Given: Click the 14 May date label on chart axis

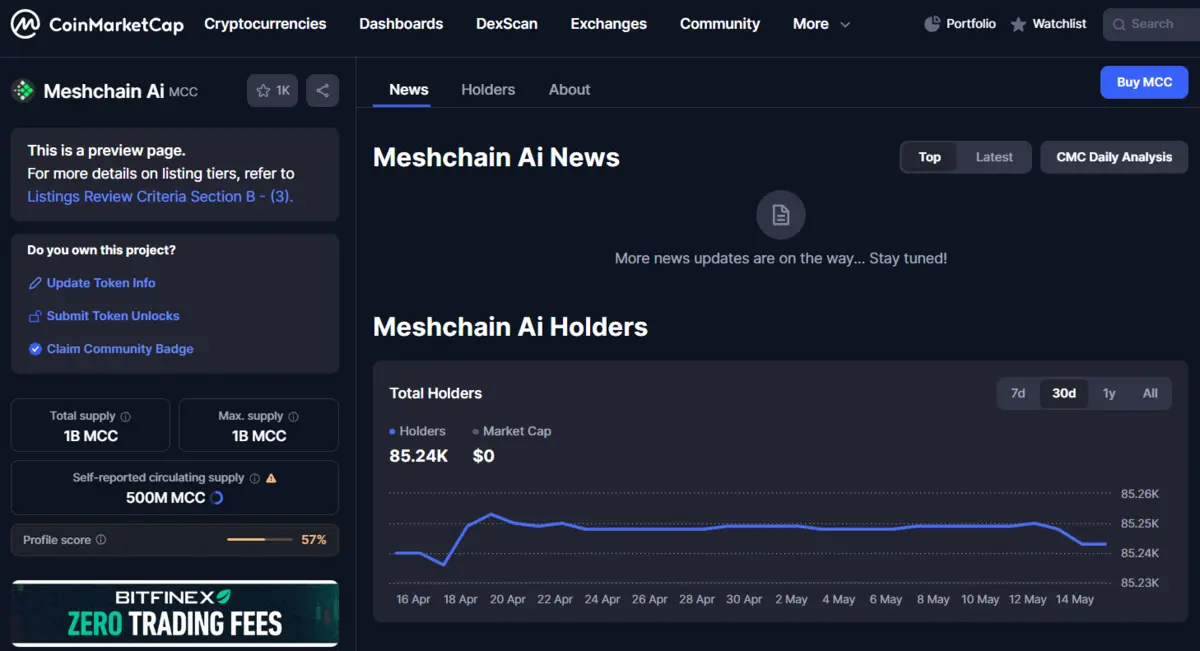Looking at the screenshot, I should pyautogui.click(x=1075, y=600).
